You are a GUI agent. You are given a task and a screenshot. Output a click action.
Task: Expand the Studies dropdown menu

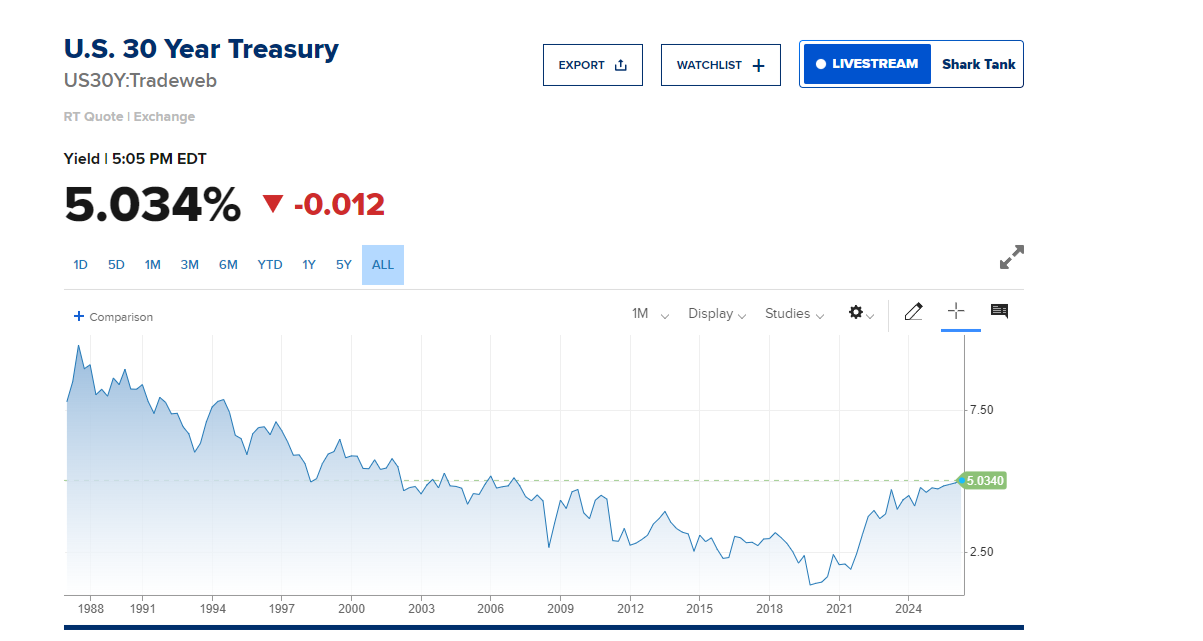794,314
